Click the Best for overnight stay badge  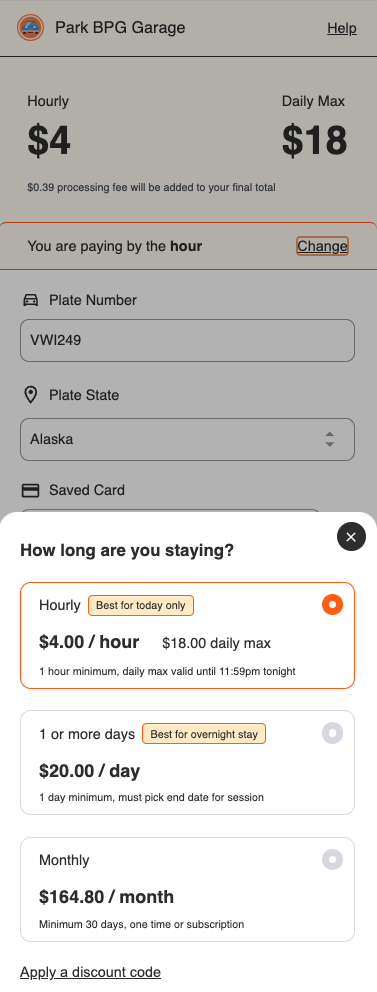[204, 734]
